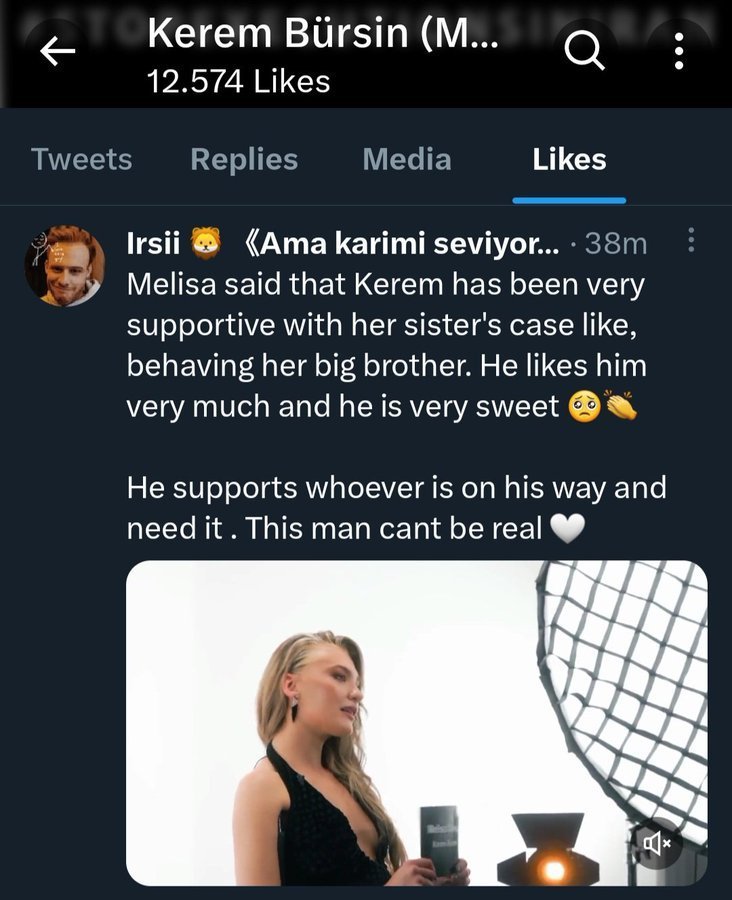
Task: Switch to the Replies tab
Action: (x=244, y=160)
